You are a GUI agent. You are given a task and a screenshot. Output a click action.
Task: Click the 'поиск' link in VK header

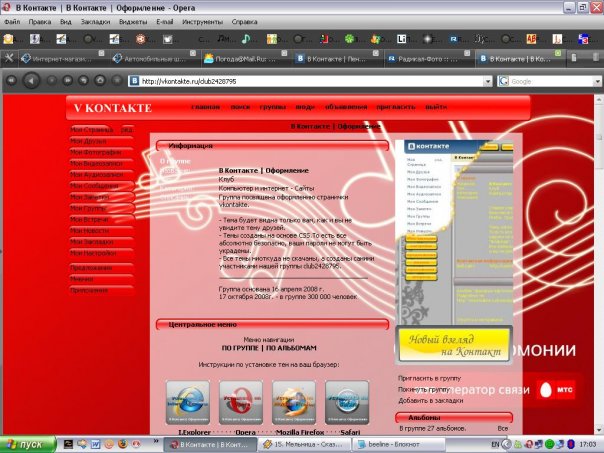pos(240,107)
